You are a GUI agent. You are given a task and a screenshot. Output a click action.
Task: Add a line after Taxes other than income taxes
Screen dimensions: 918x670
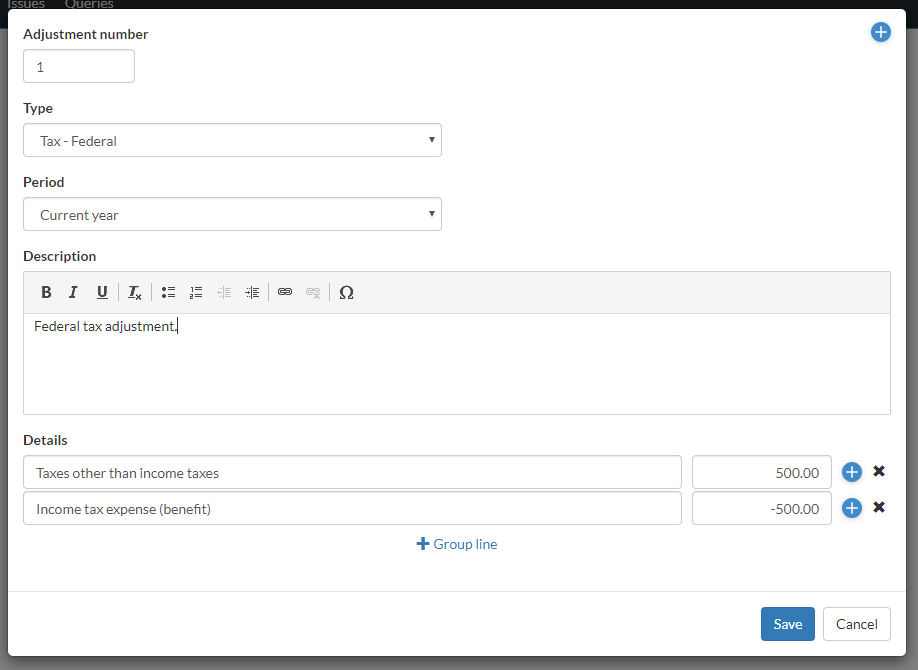point(851,473)
